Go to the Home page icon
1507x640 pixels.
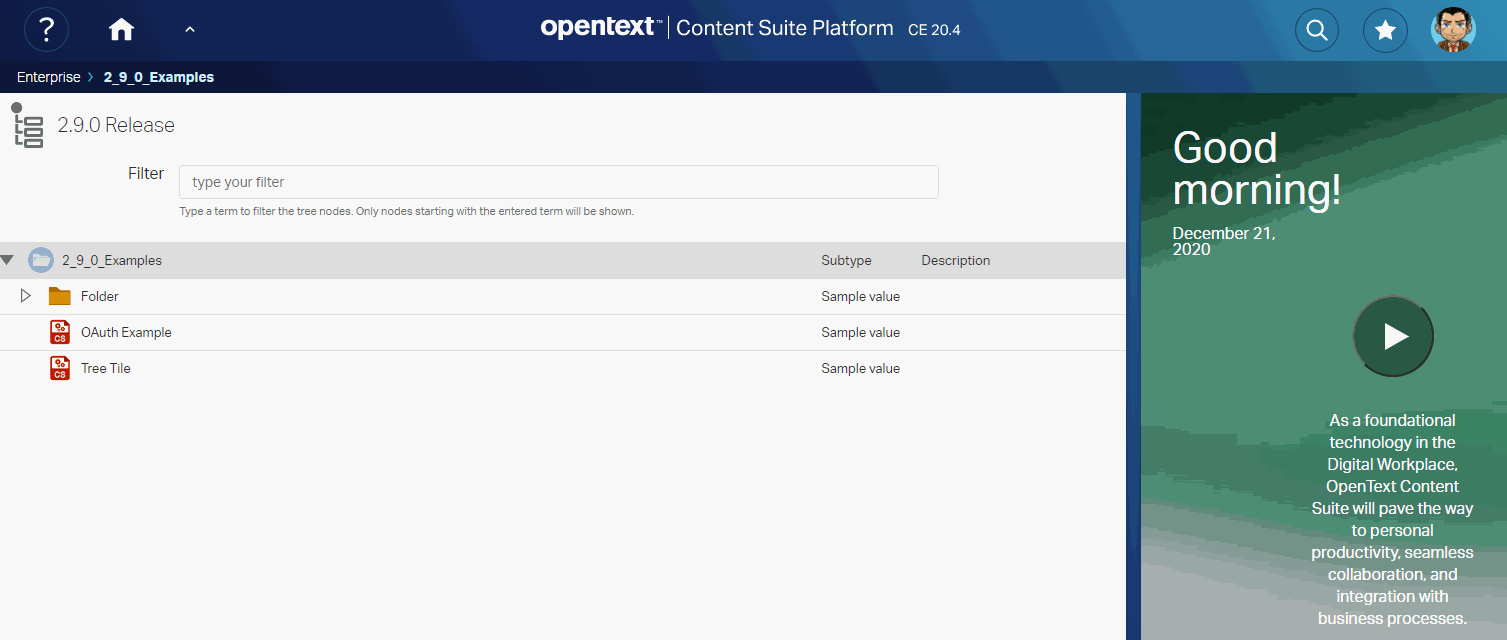coord(121,30)
